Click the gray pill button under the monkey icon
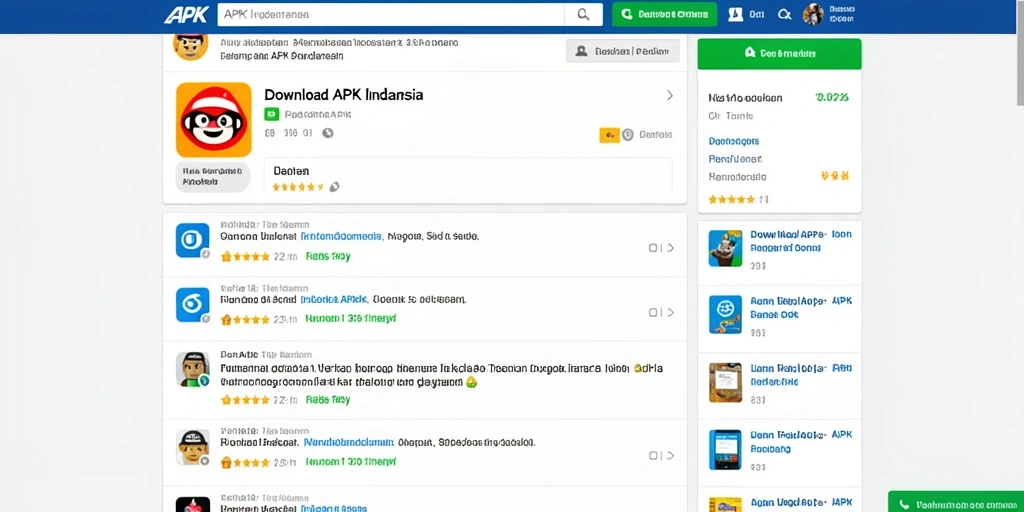1024x512 pixels. pos(213,176)
